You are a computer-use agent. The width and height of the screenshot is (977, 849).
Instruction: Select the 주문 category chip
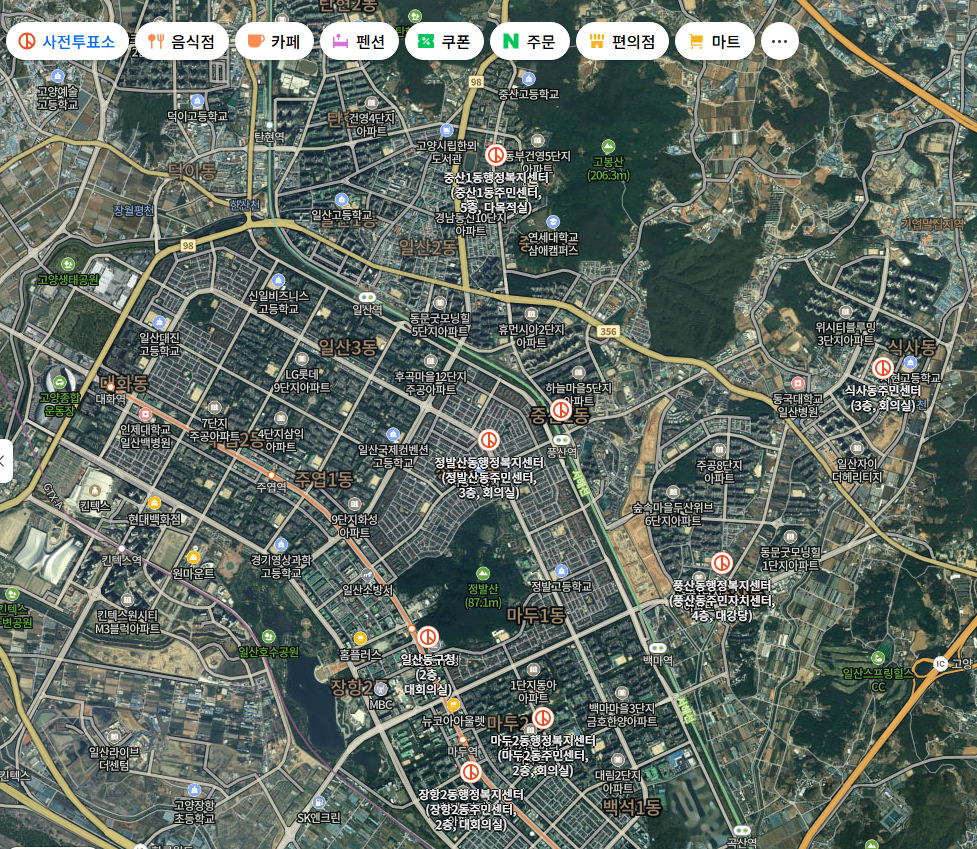tap(530, 42)
